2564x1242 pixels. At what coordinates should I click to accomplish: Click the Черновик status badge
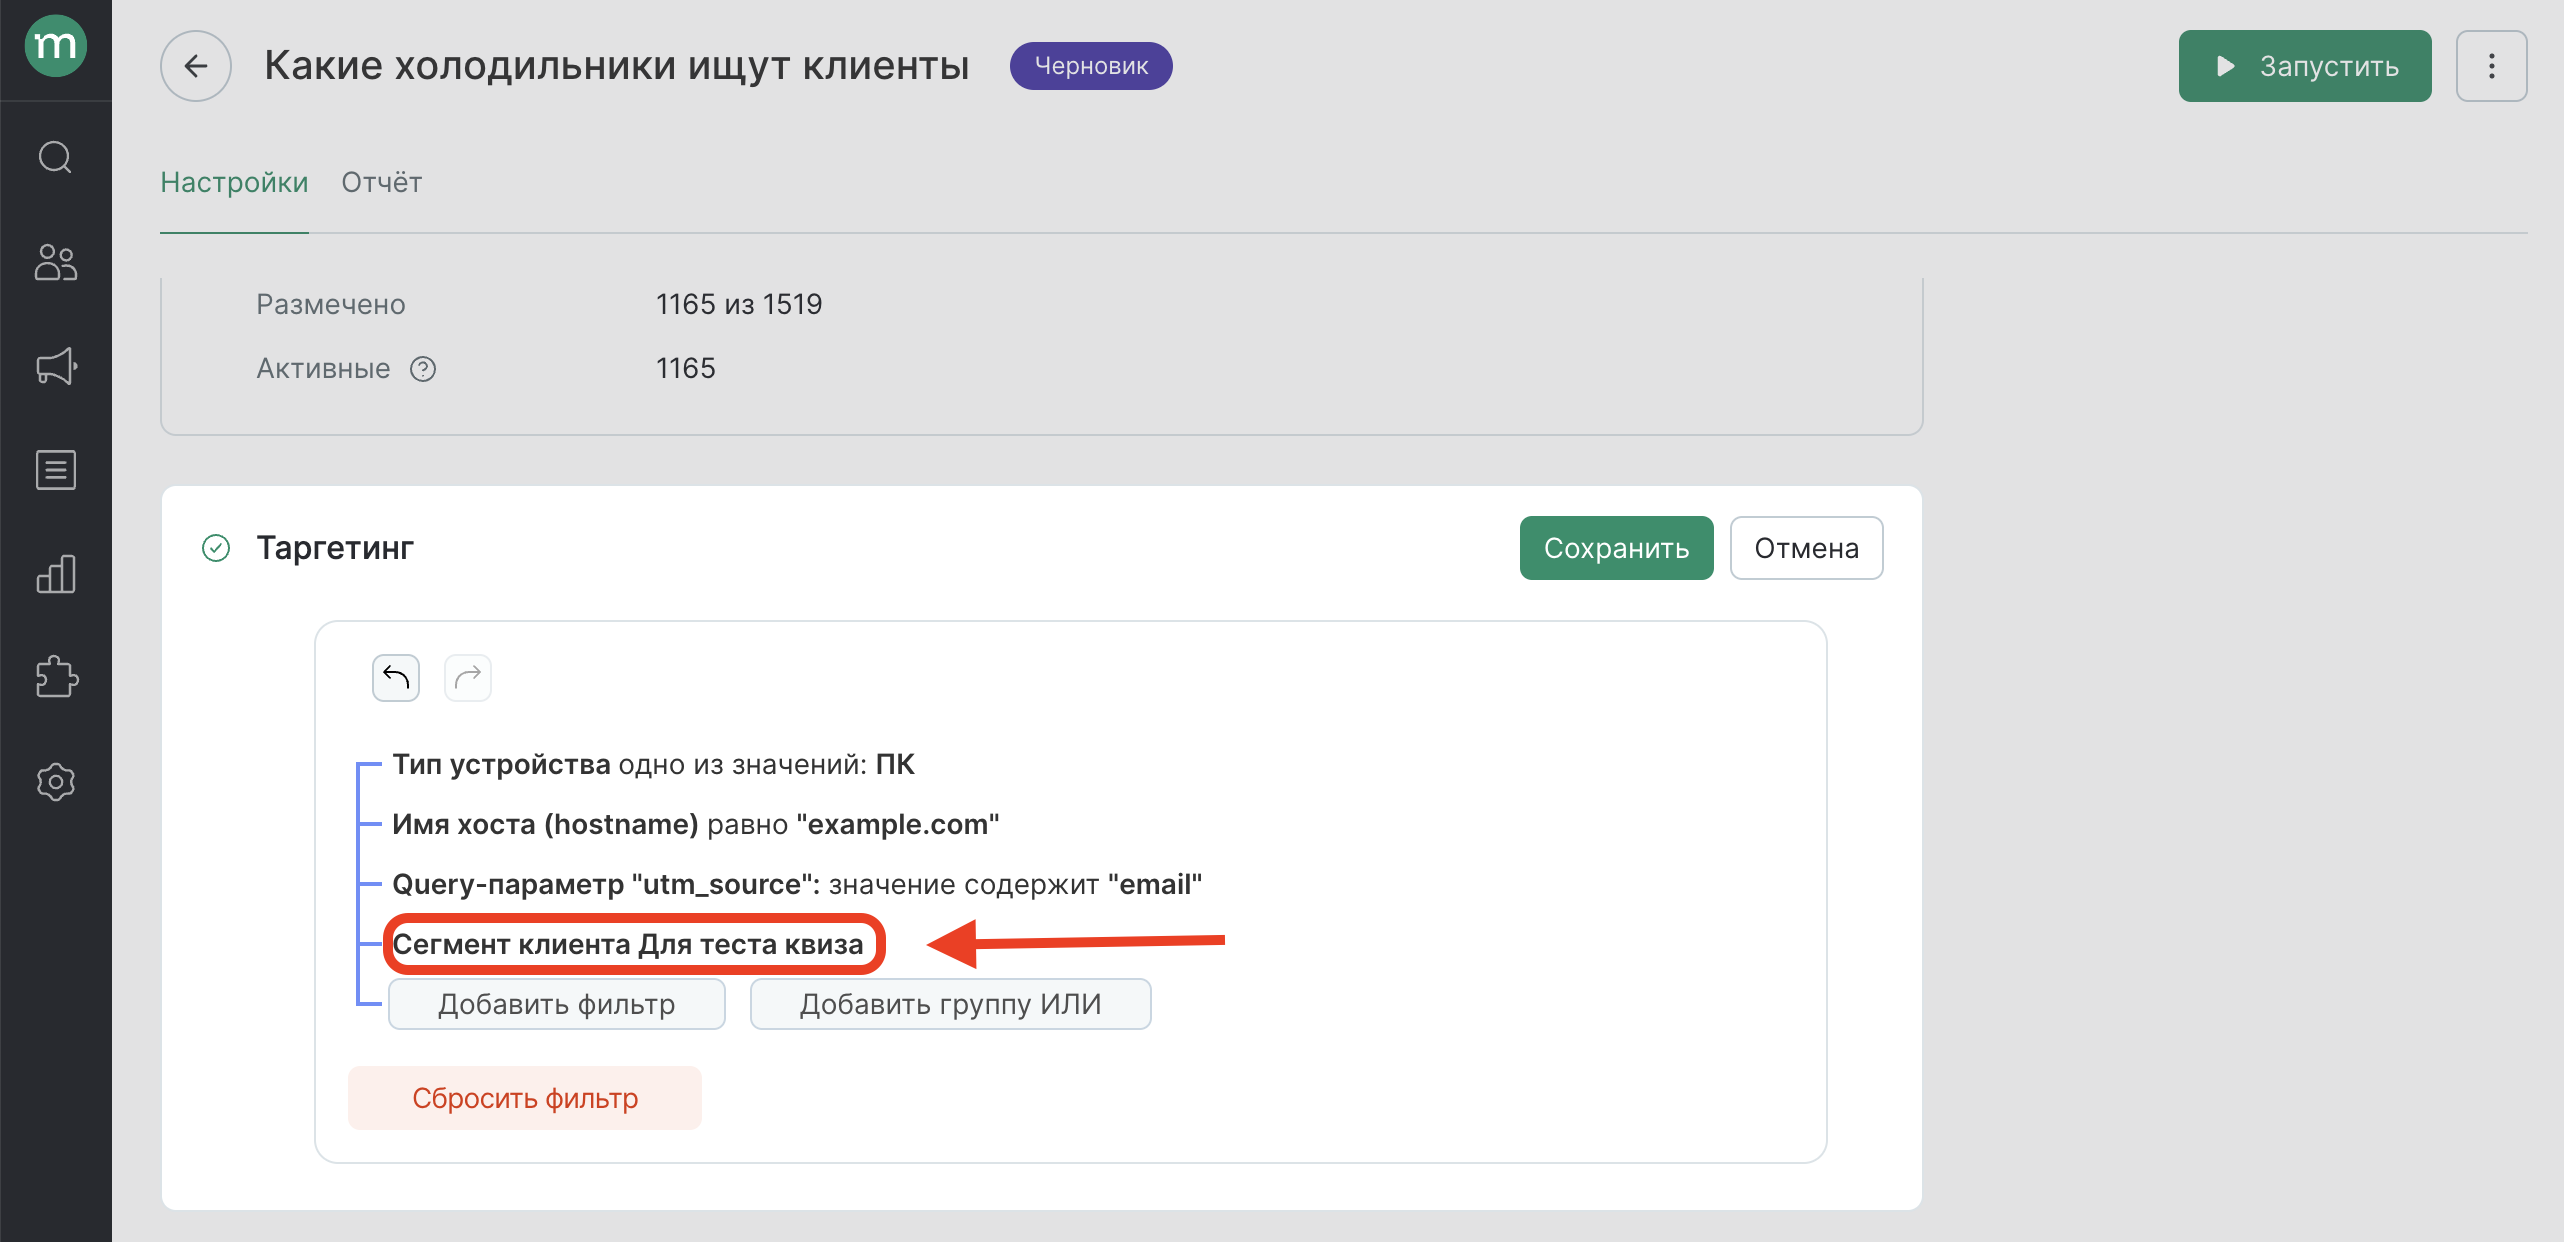pyautogui.click(x=1091, y=66)
